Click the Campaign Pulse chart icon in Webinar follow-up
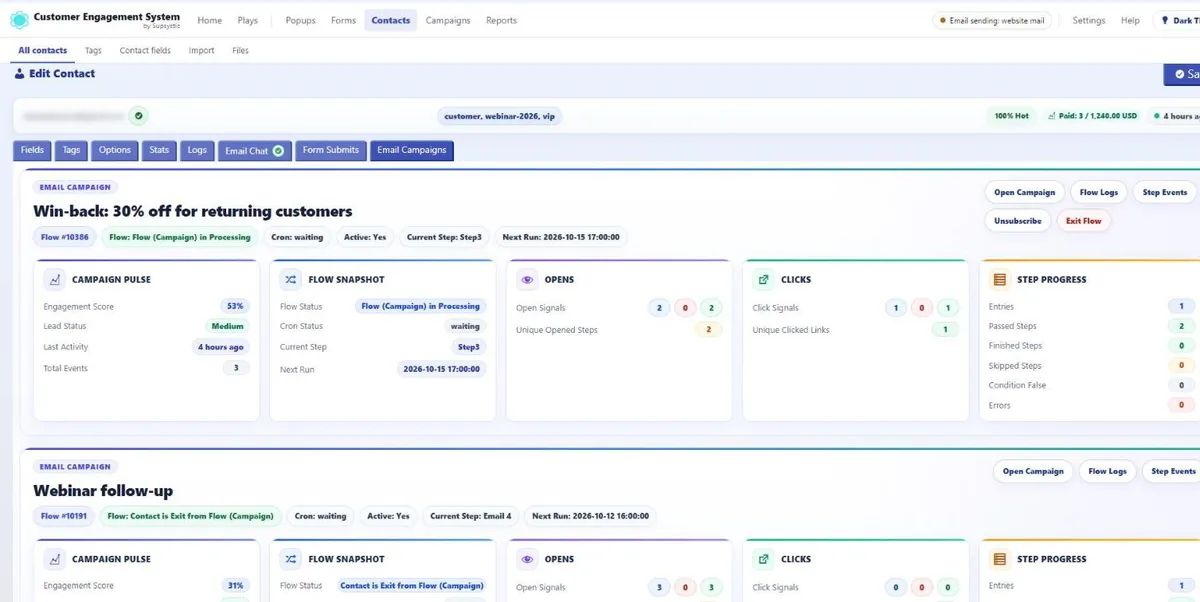 tap(55, 559)
